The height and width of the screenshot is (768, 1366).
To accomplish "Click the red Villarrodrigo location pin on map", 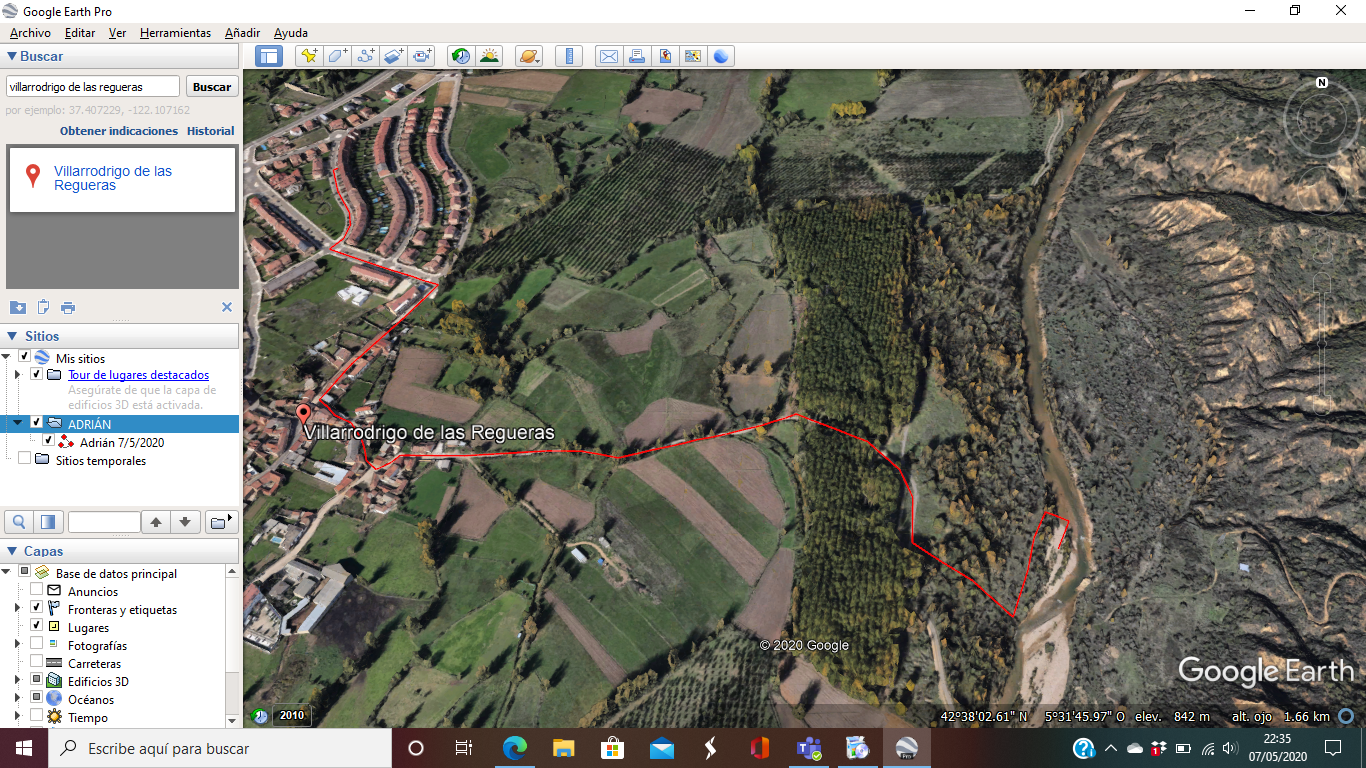I will [303, 414].
